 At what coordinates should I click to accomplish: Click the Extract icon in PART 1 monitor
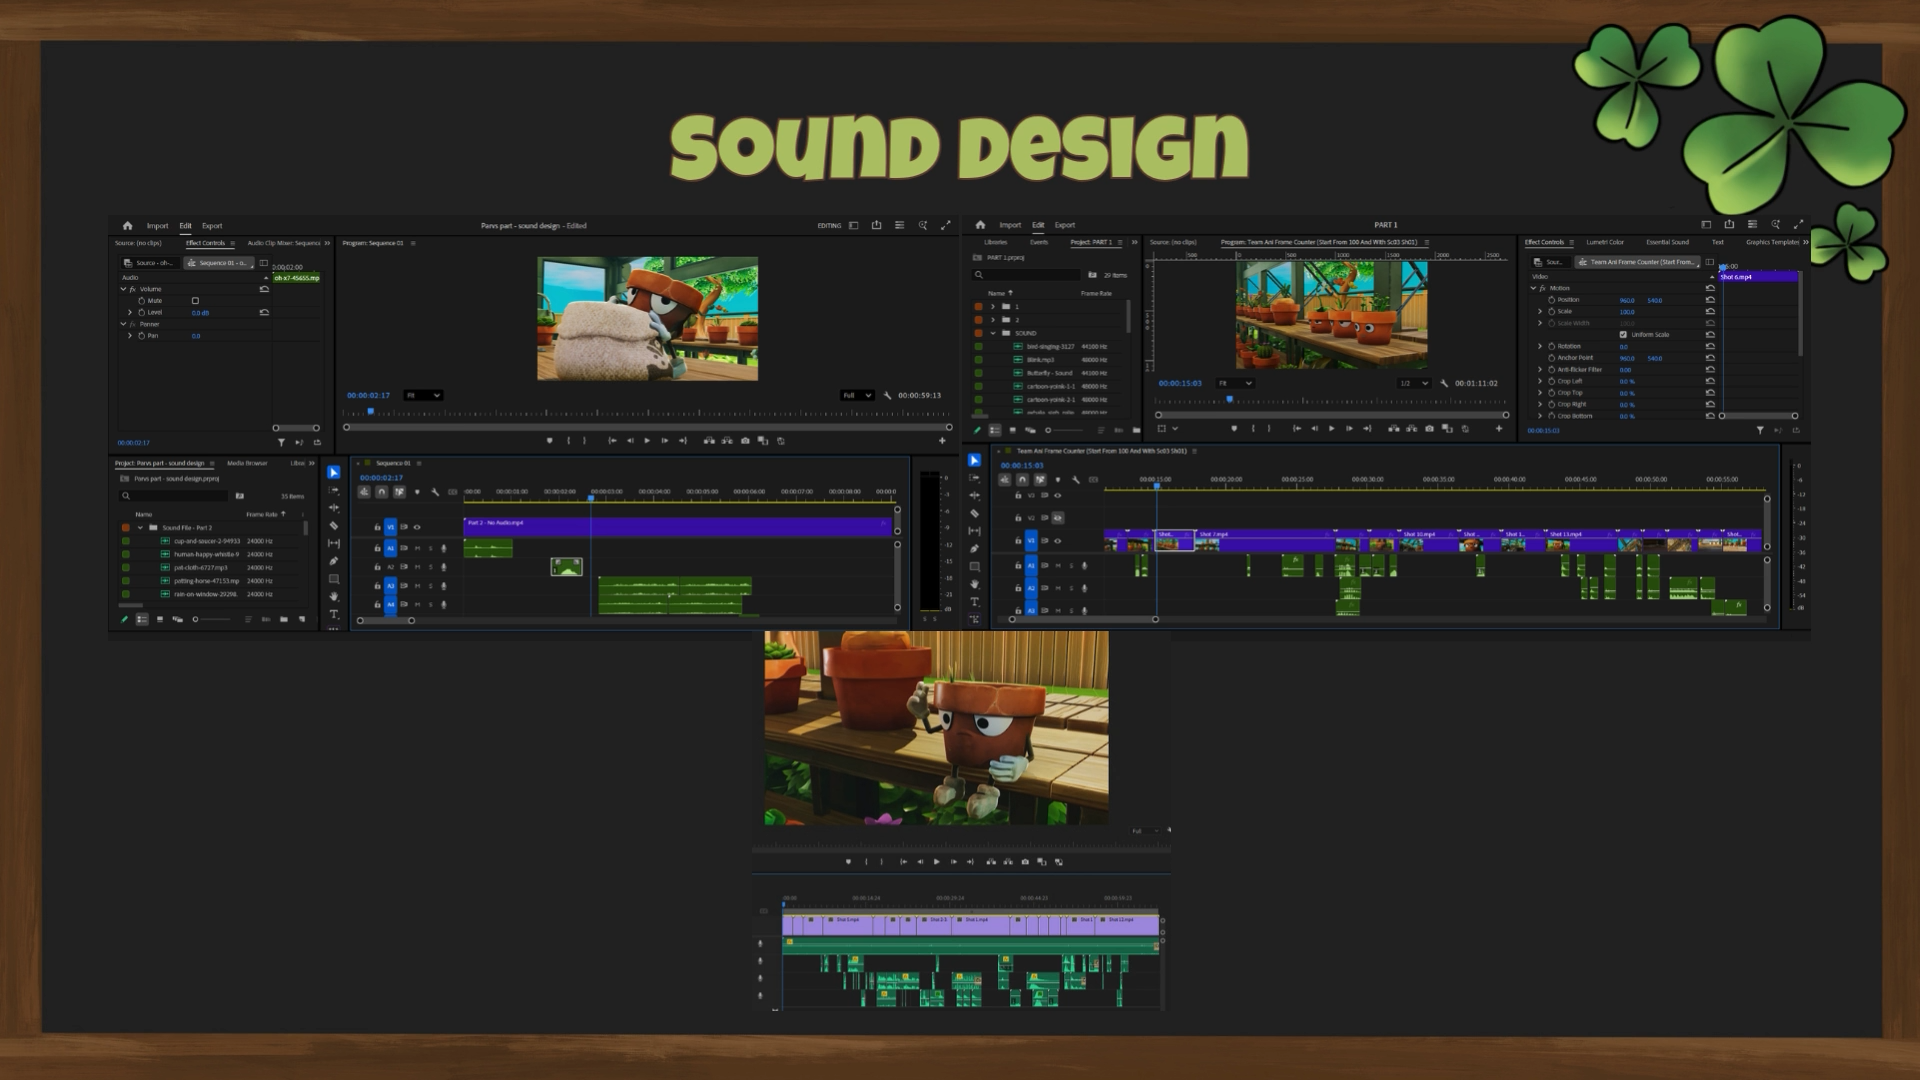coord(1411,429)
